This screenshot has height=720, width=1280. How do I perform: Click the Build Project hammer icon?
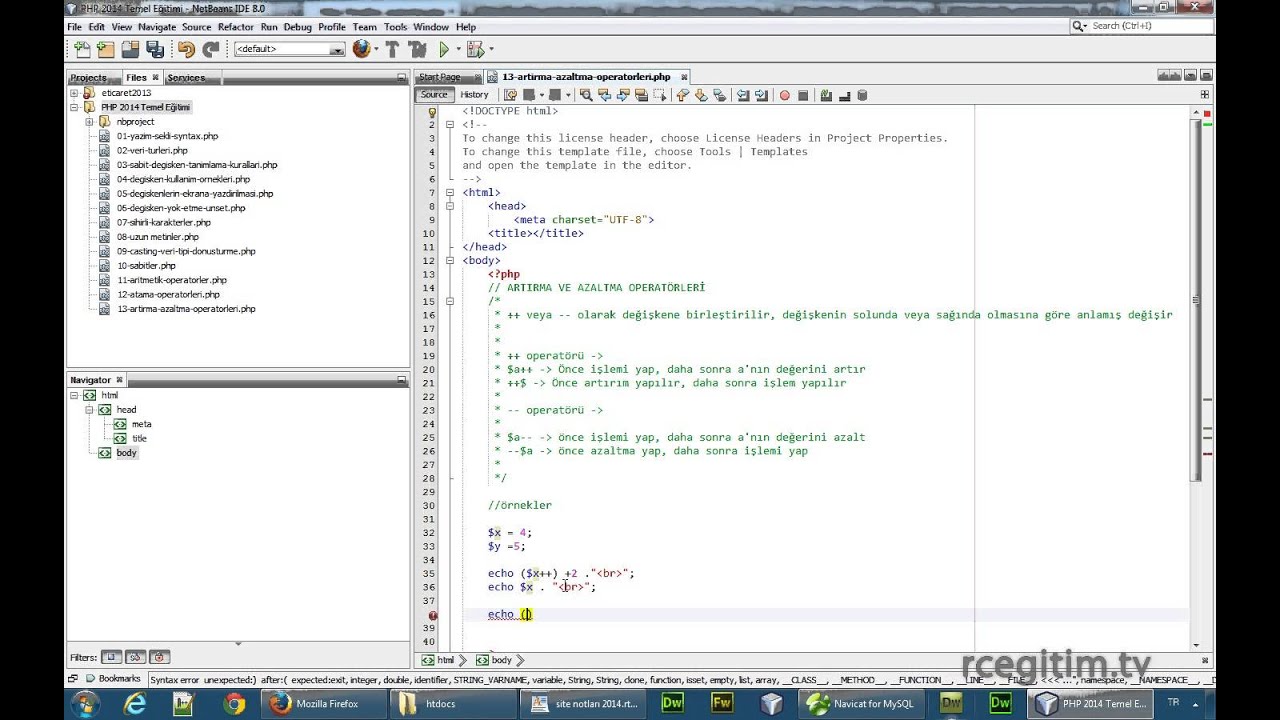392,49
